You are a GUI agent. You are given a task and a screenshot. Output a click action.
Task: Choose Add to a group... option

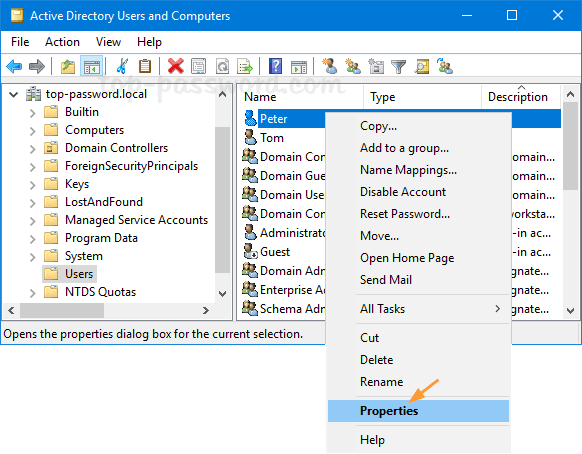click(418, 148)
